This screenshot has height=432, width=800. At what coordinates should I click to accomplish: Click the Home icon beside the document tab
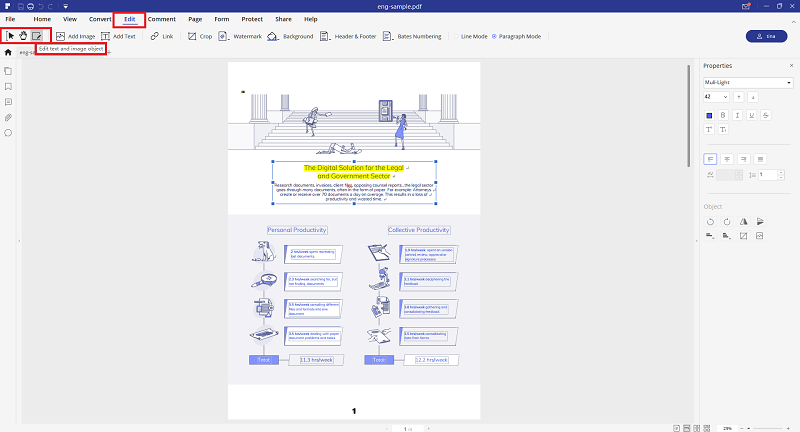pos(9,51)
